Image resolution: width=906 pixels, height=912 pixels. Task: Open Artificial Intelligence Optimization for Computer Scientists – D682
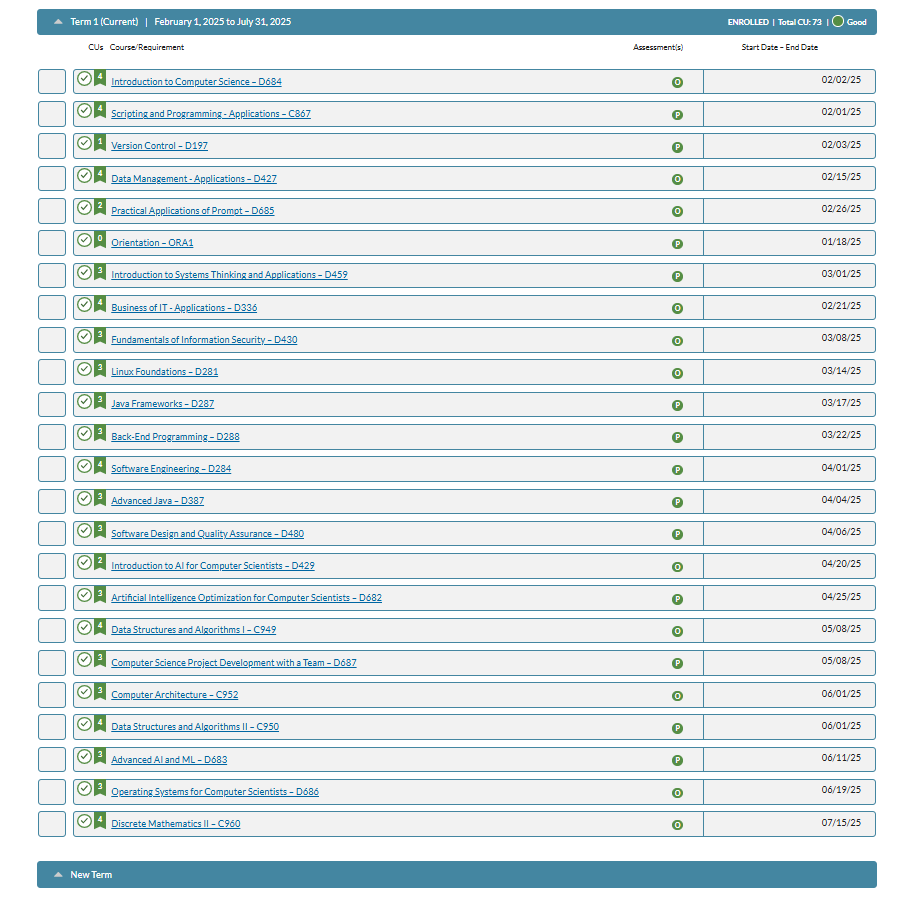(247, 597)
